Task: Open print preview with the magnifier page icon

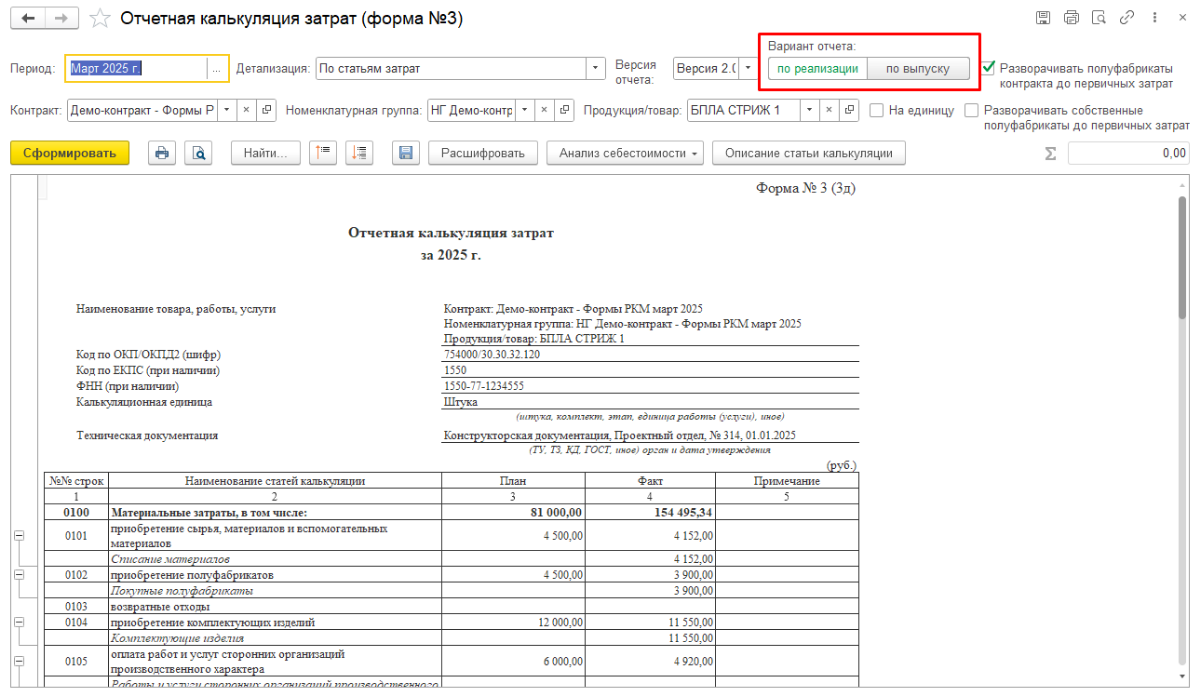Action: coord(198,153)
